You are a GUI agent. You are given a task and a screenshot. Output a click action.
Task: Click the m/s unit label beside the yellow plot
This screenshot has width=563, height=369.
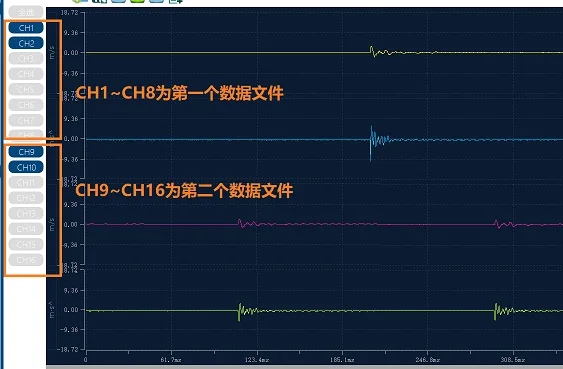tap(52, 52)
